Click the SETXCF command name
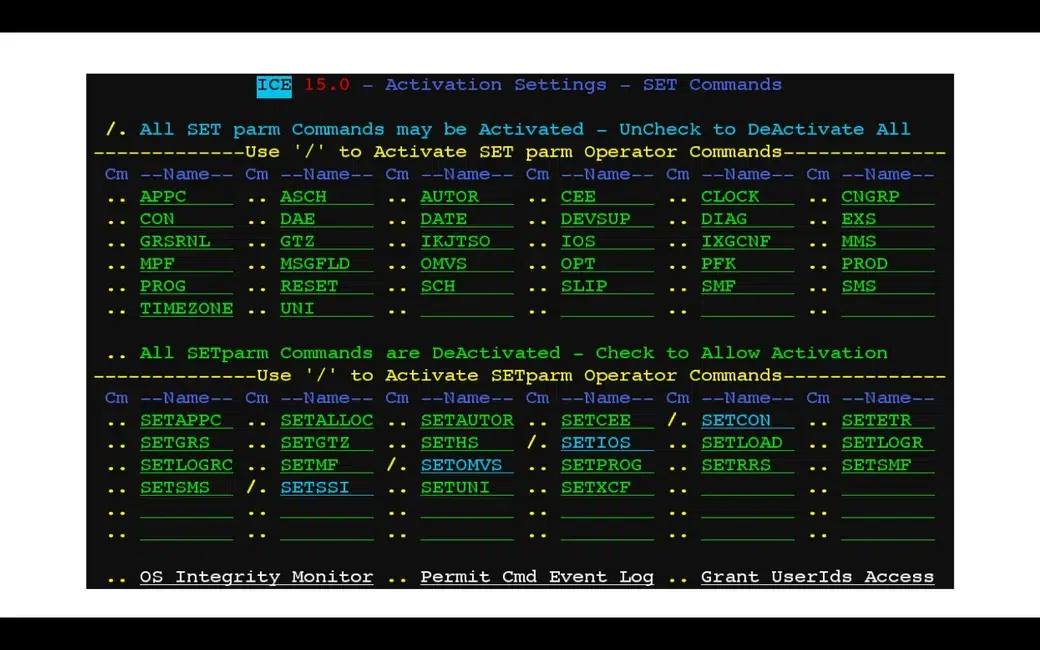The width and height of the screenshot is (1040, 650). (596, 488)
